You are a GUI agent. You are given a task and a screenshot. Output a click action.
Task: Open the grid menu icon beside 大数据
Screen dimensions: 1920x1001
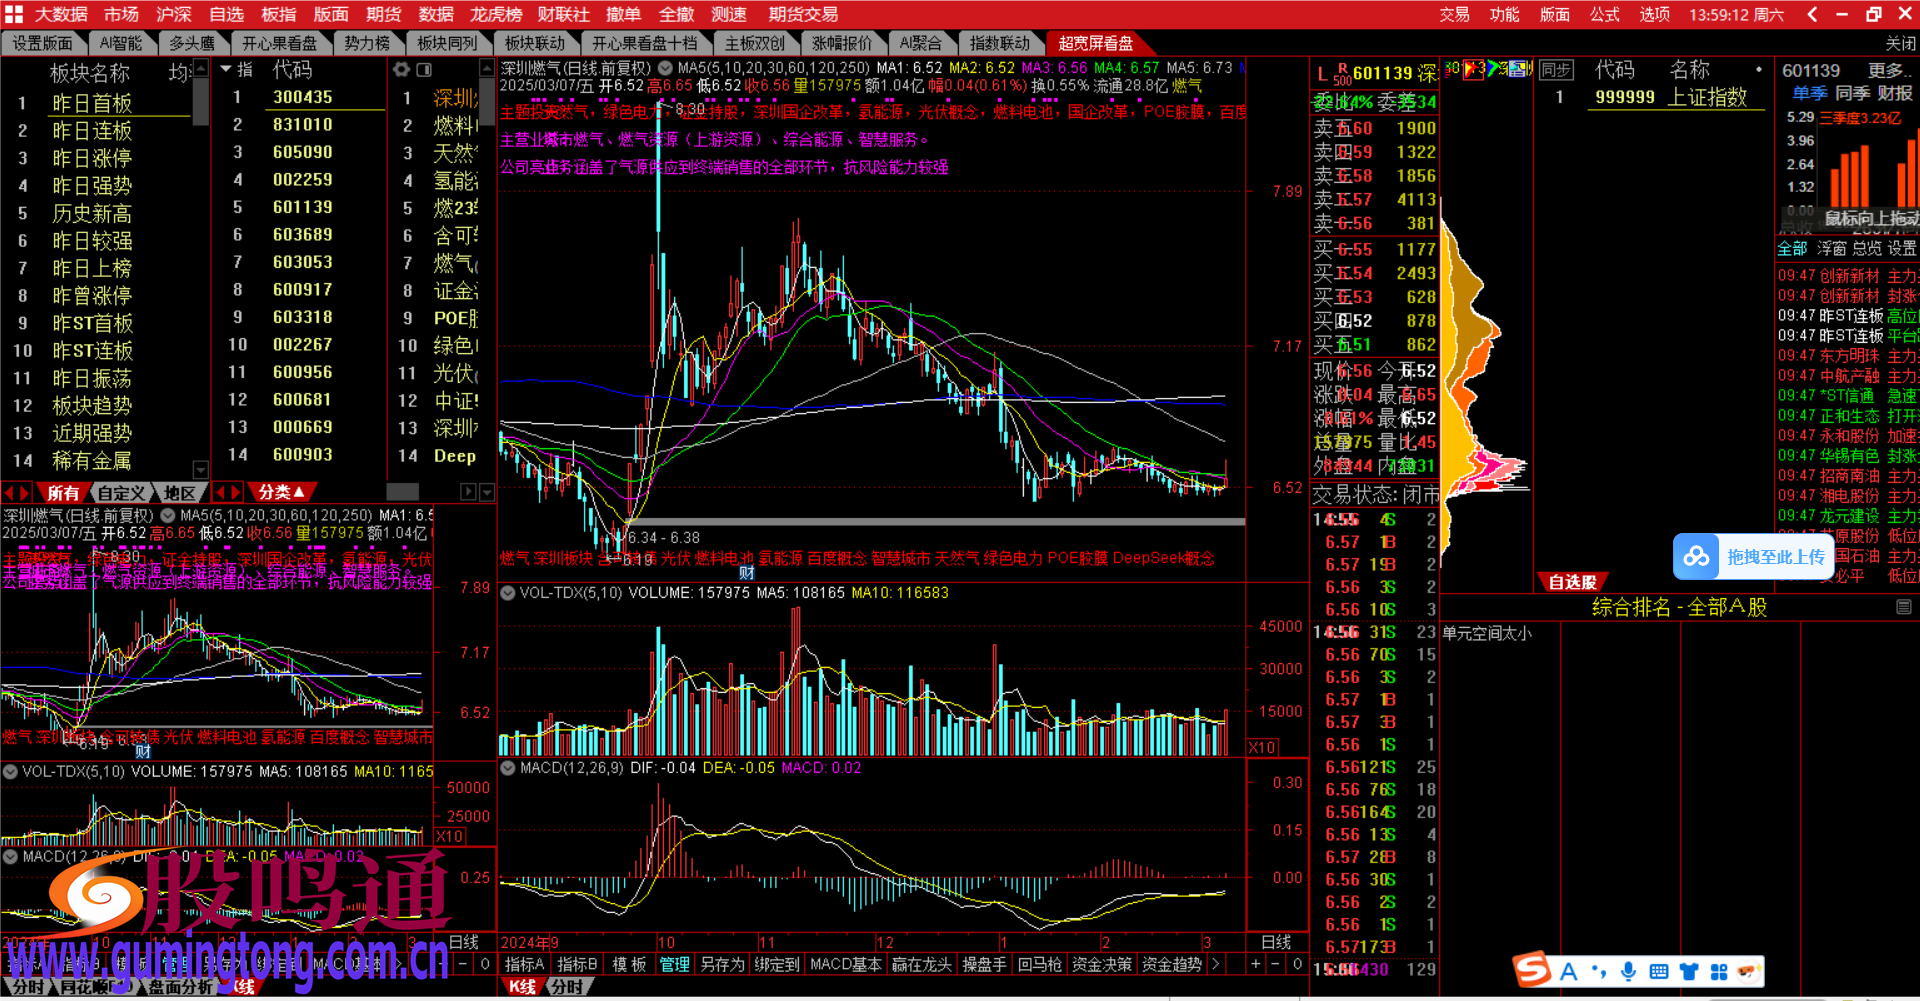pyautogui.click(x=14, y=14)
